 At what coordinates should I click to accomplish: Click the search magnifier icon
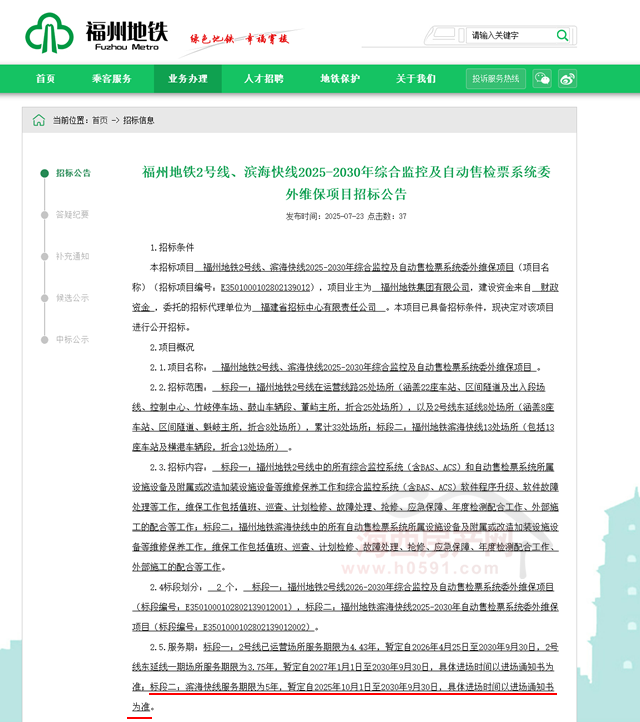(x=562, y=35)
